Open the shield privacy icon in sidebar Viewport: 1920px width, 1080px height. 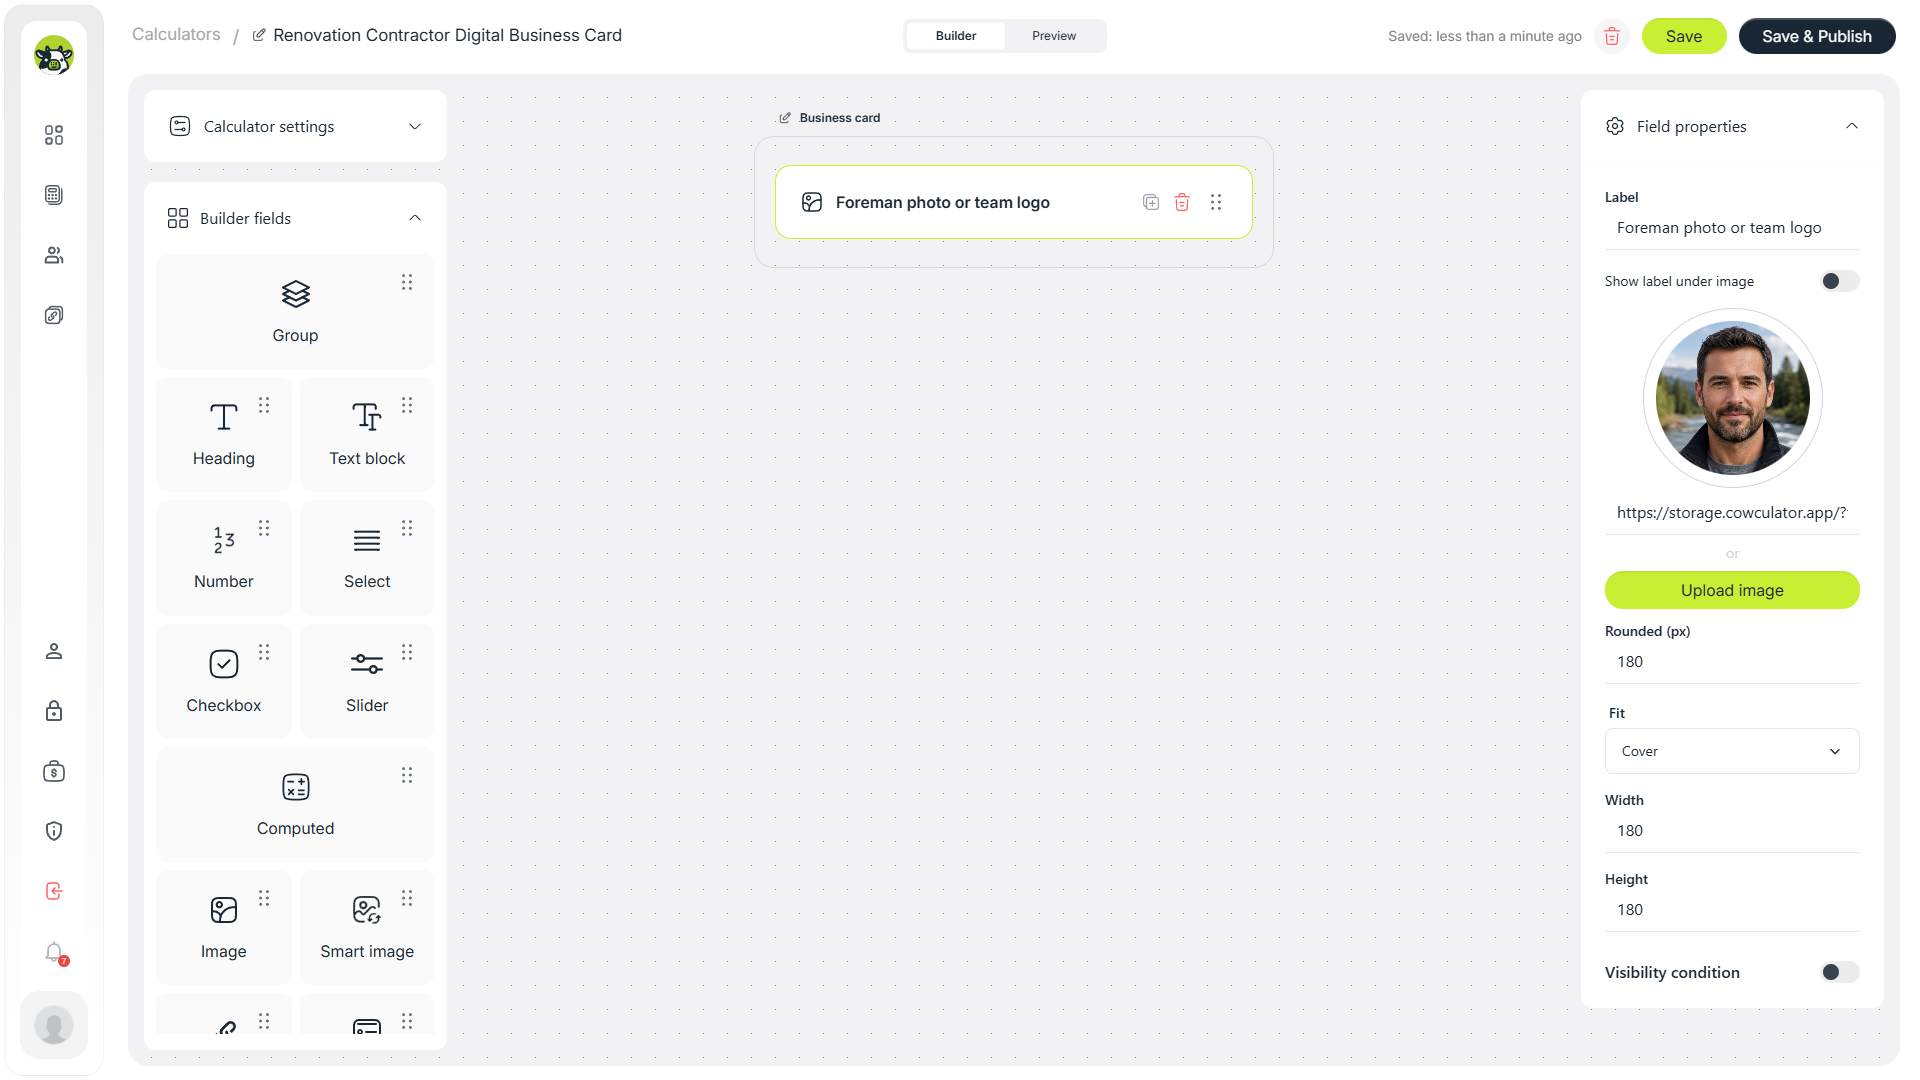[x=54, y=831]
